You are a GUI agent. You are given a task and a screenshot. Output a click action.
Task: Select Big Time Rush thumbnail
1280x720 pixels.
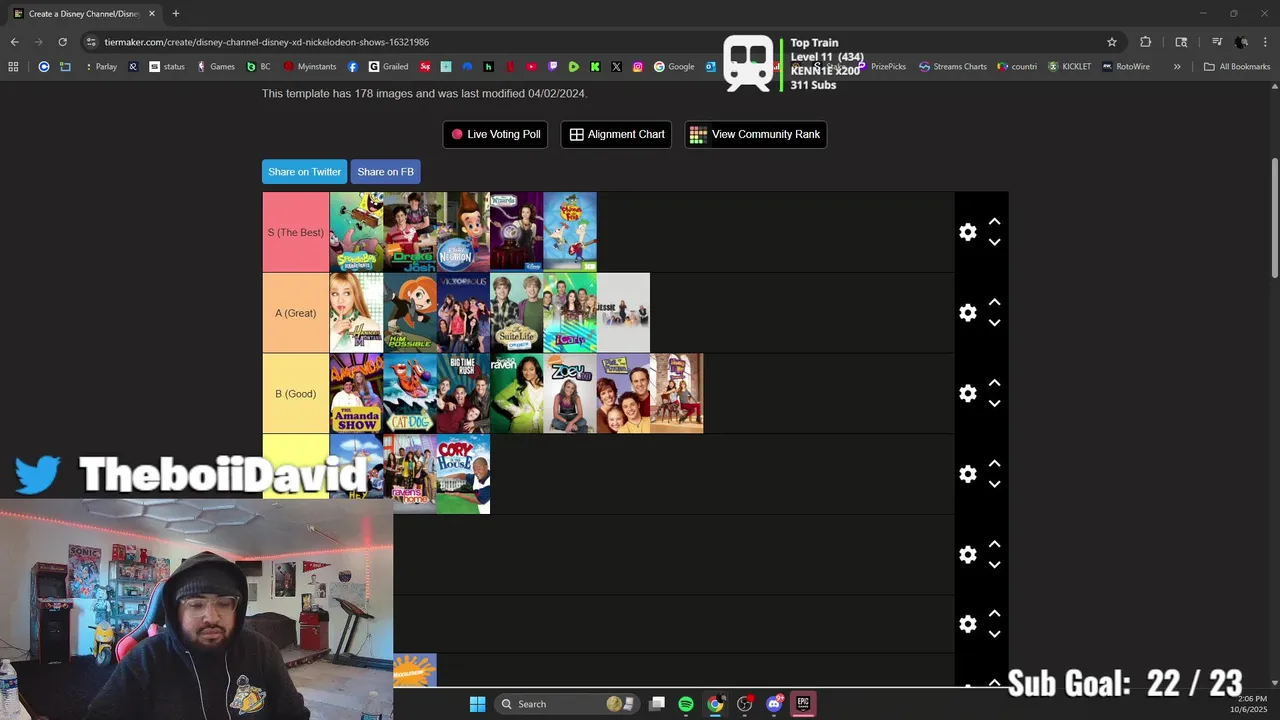[x=463, y=393]
